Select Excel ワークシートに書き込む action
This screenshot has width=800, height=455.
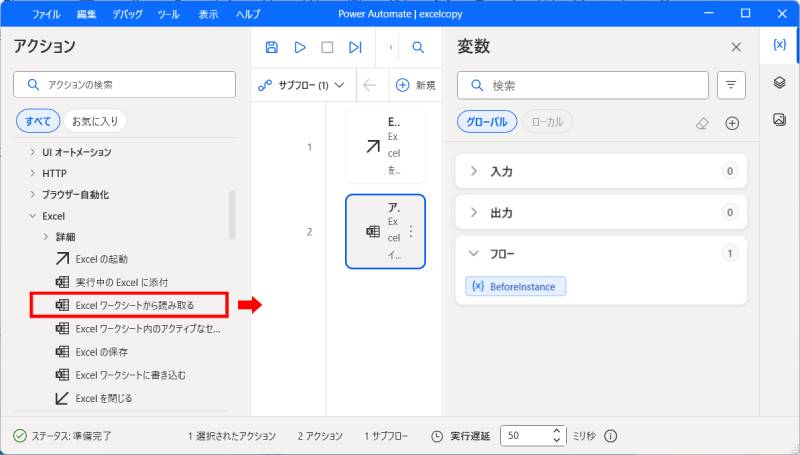click(120, 375)
